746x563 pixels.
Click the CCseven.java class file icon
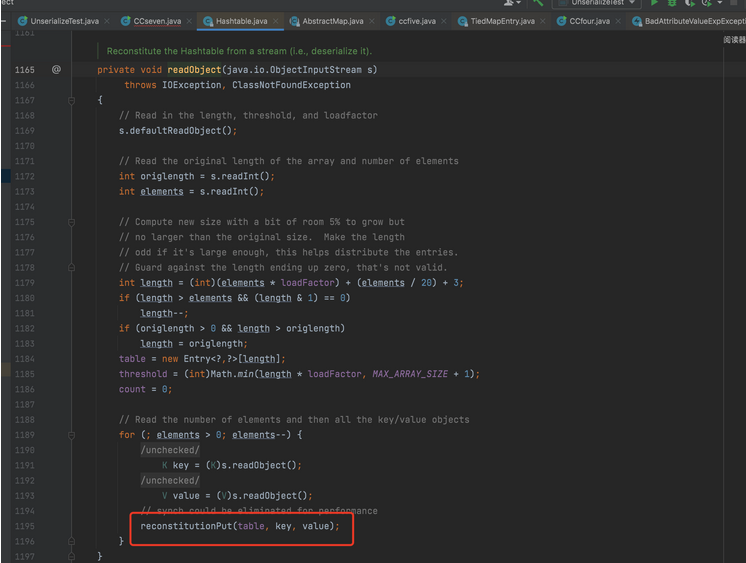click(126, 21)
